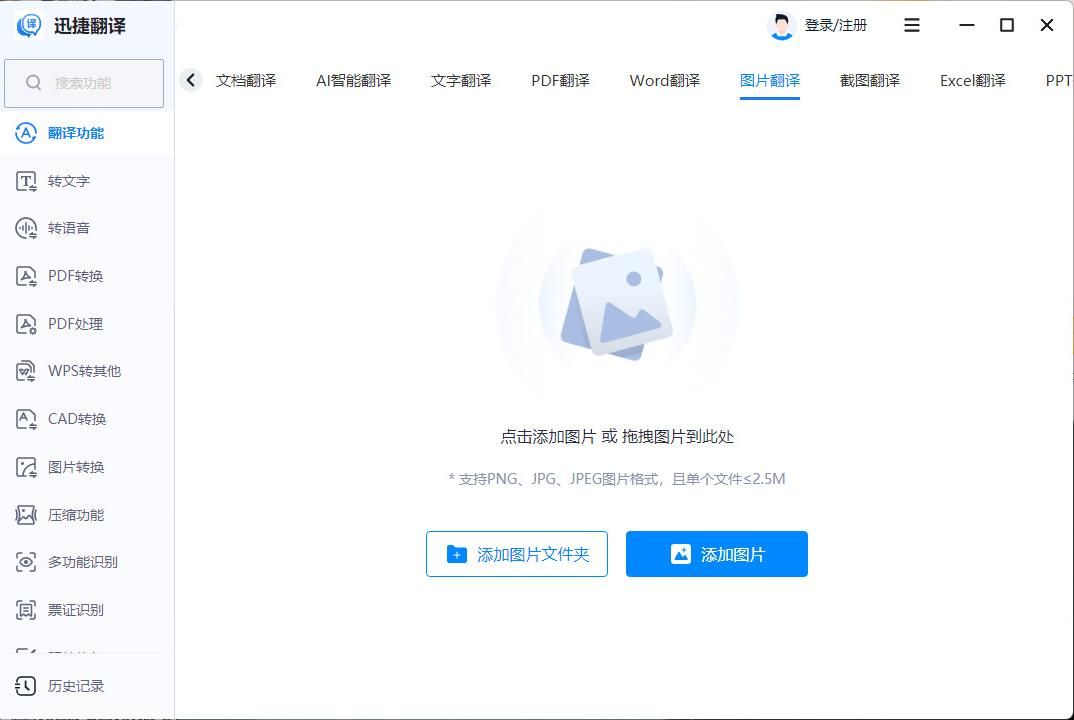This screenshot has width=1074, height=720.
Task: Click the PDF处理 sidebar icon
Action: pyautogui.click(x=26, y=324)
